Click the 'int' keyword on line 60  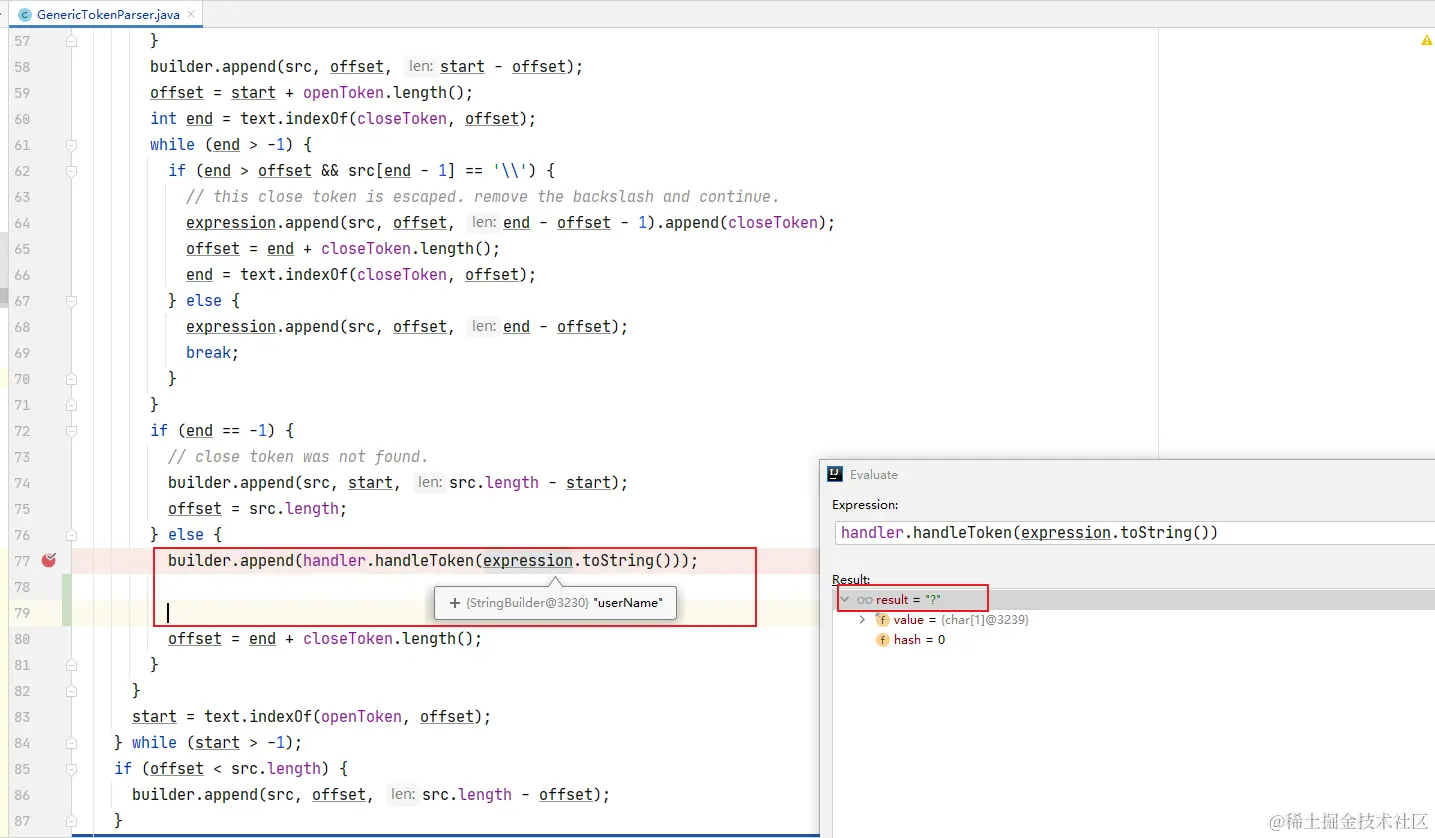(163, 119)
